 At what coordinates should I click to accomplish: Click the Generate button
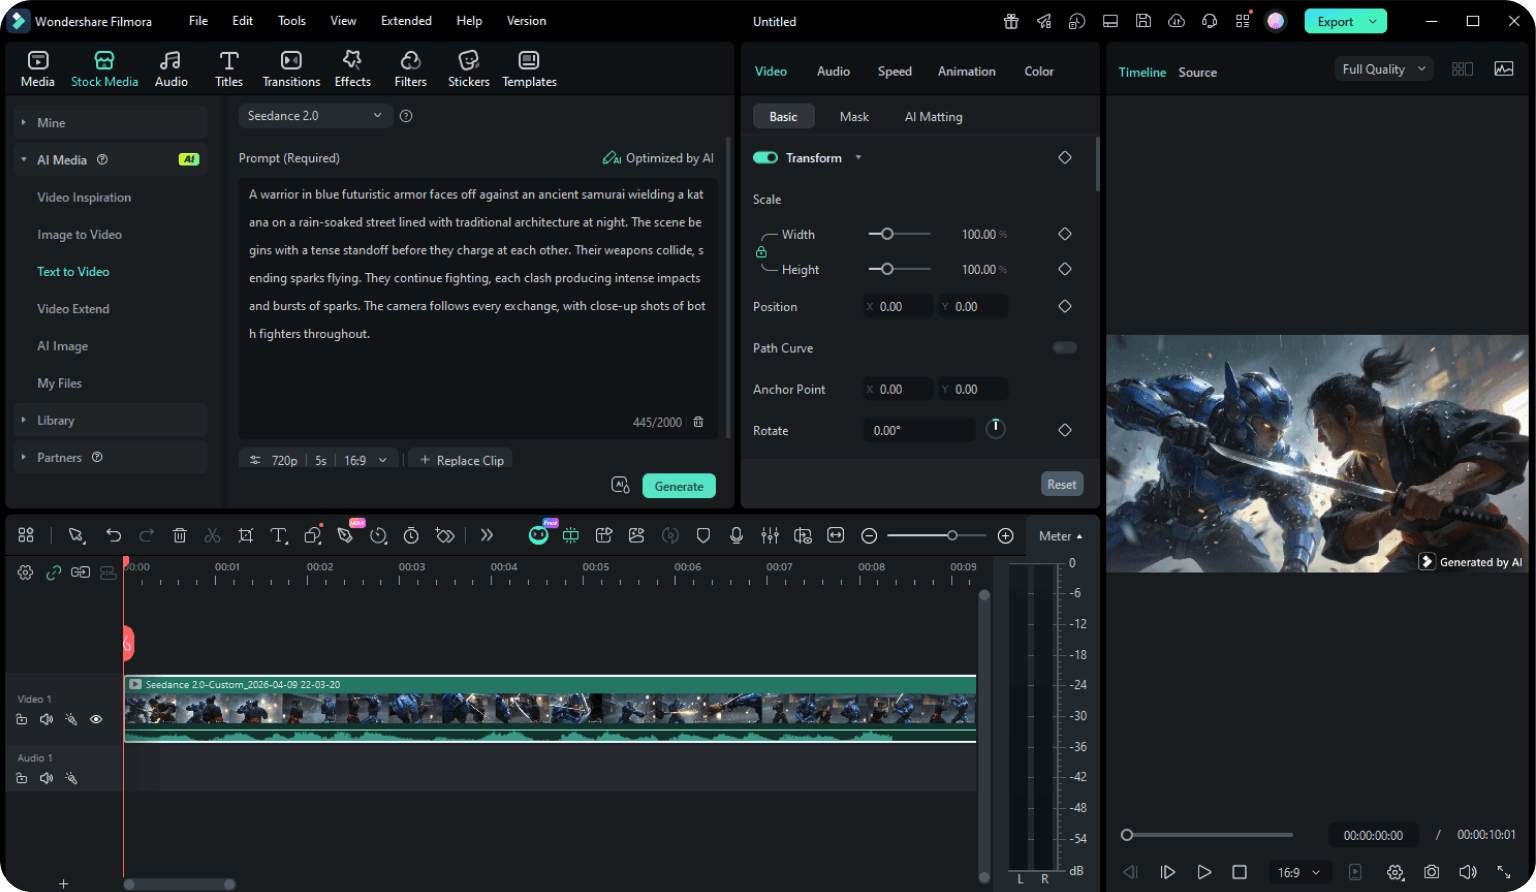click(679, 486)
